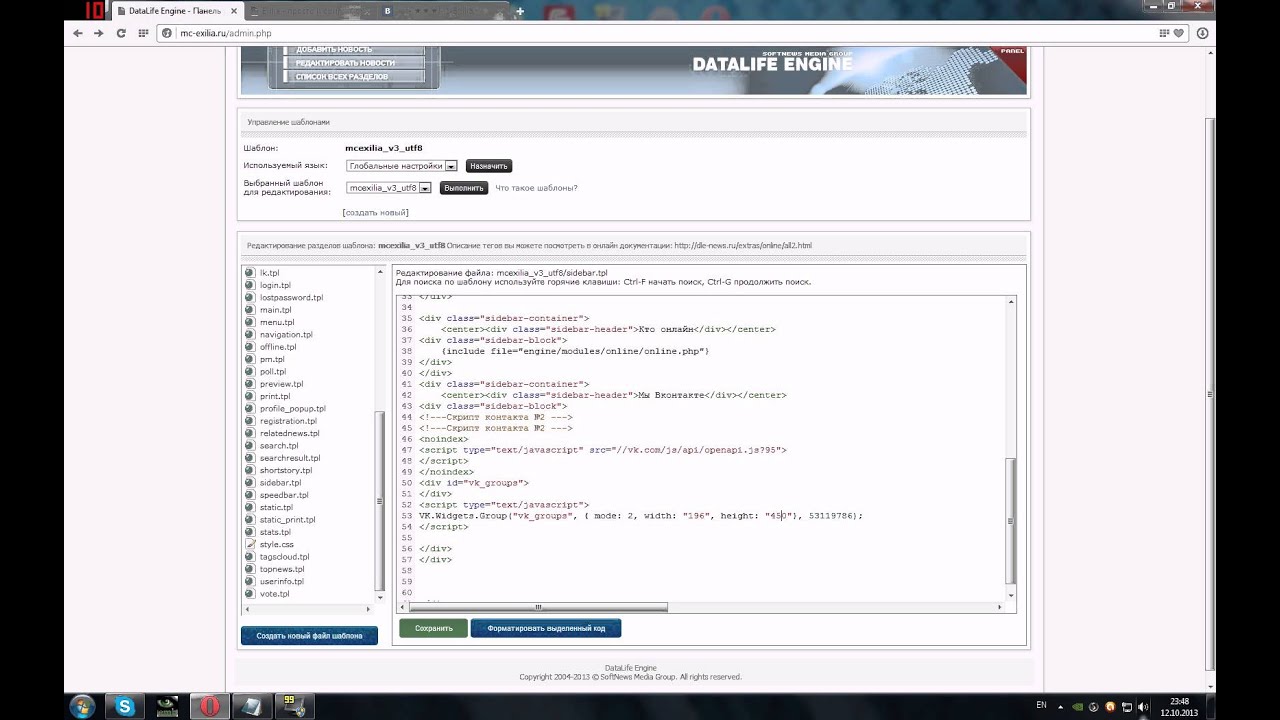
Task: Click 'создать новый' template link
Action: [375, 212]
